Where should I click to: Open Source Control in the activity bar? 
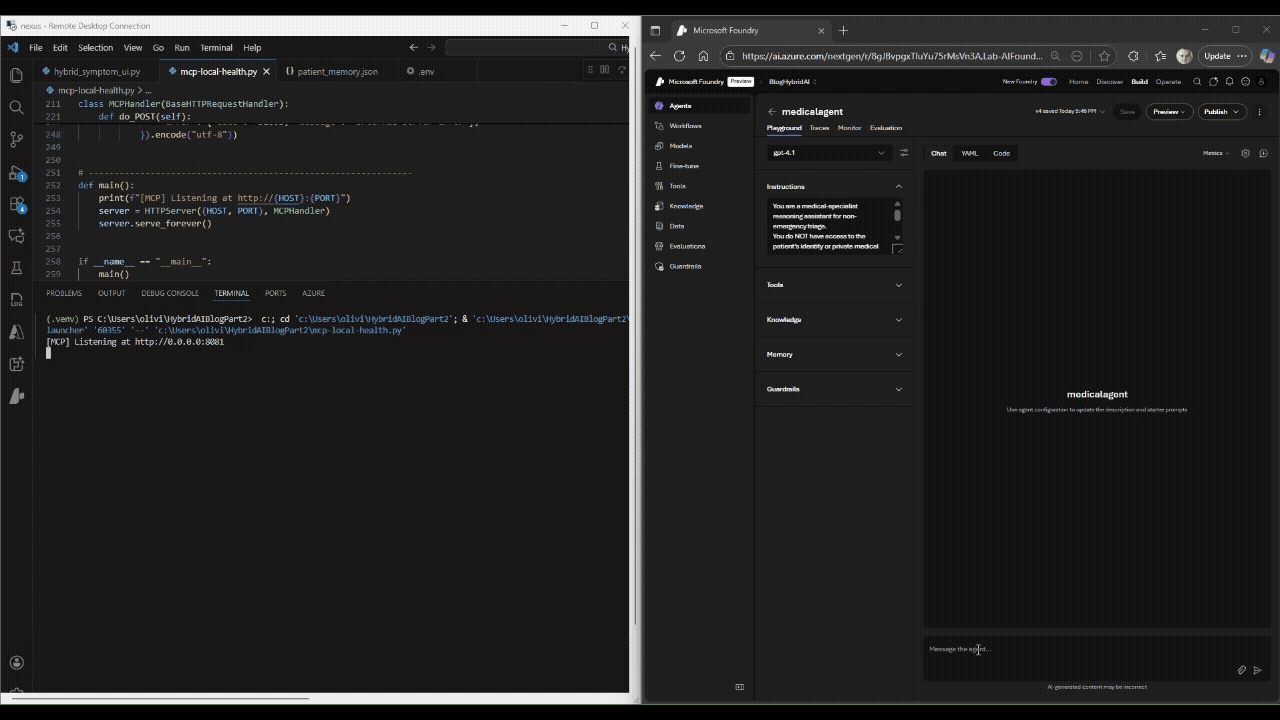pyautogui.click(x=16, y=139)
